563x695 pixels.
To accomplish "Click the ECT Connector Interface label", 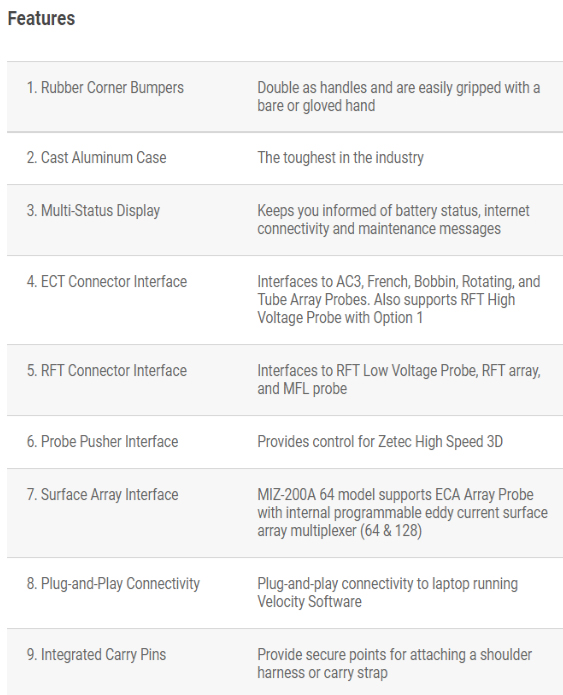I will 107,281.
